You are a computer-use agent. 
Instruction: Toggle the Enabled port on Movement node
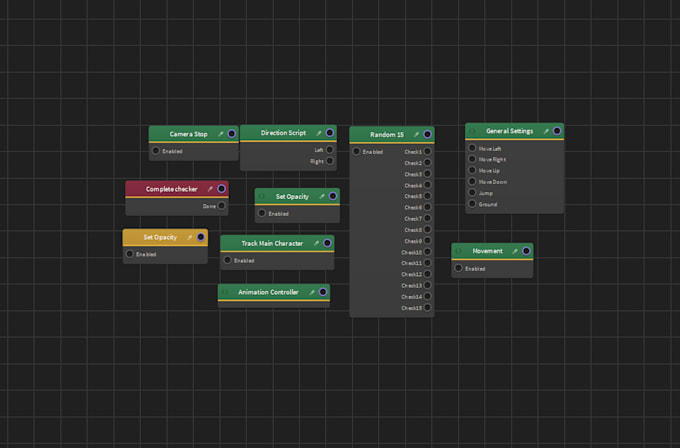[459, 268]
